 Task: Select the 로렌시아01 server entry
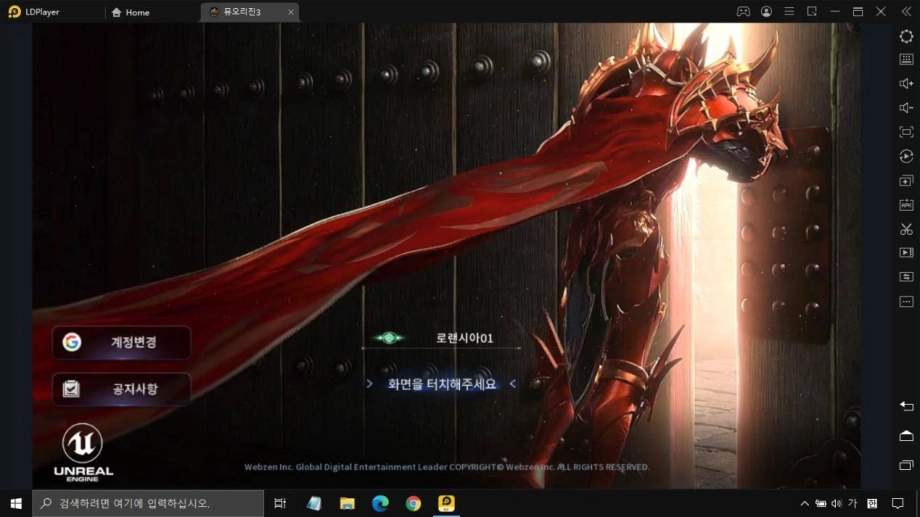click(x=440, y=338)
